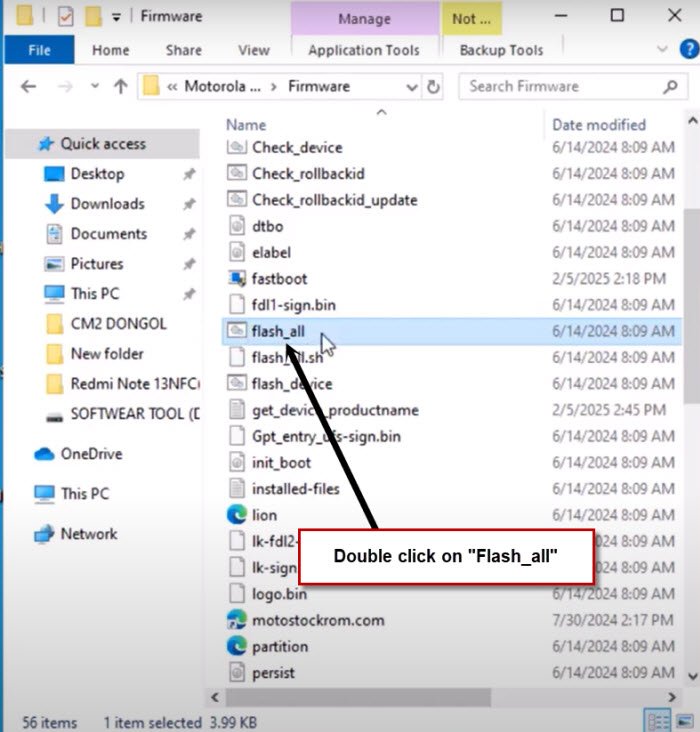The height and width of the screenshot is (732, 700).
Task: Go up one folder level
Action: pos(121,86)
